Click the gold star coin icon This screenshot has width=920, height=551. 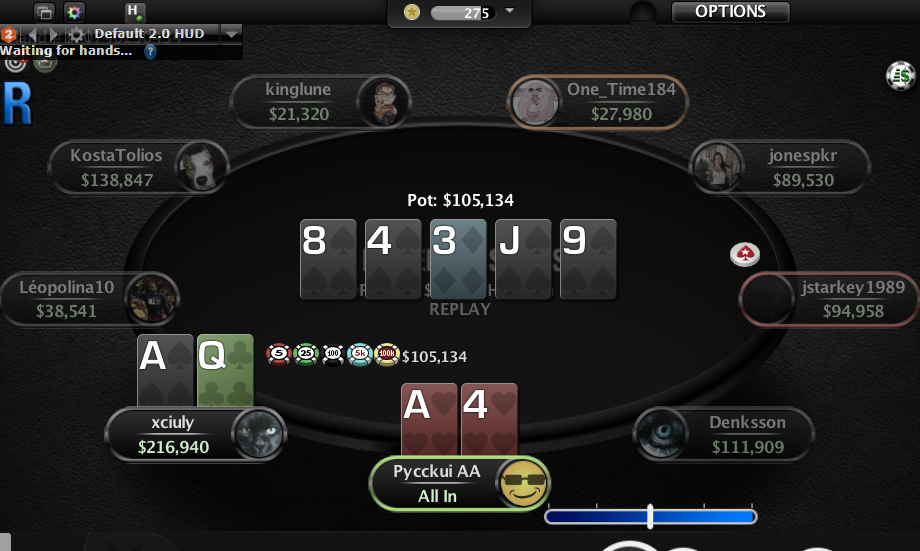[412, 12]
